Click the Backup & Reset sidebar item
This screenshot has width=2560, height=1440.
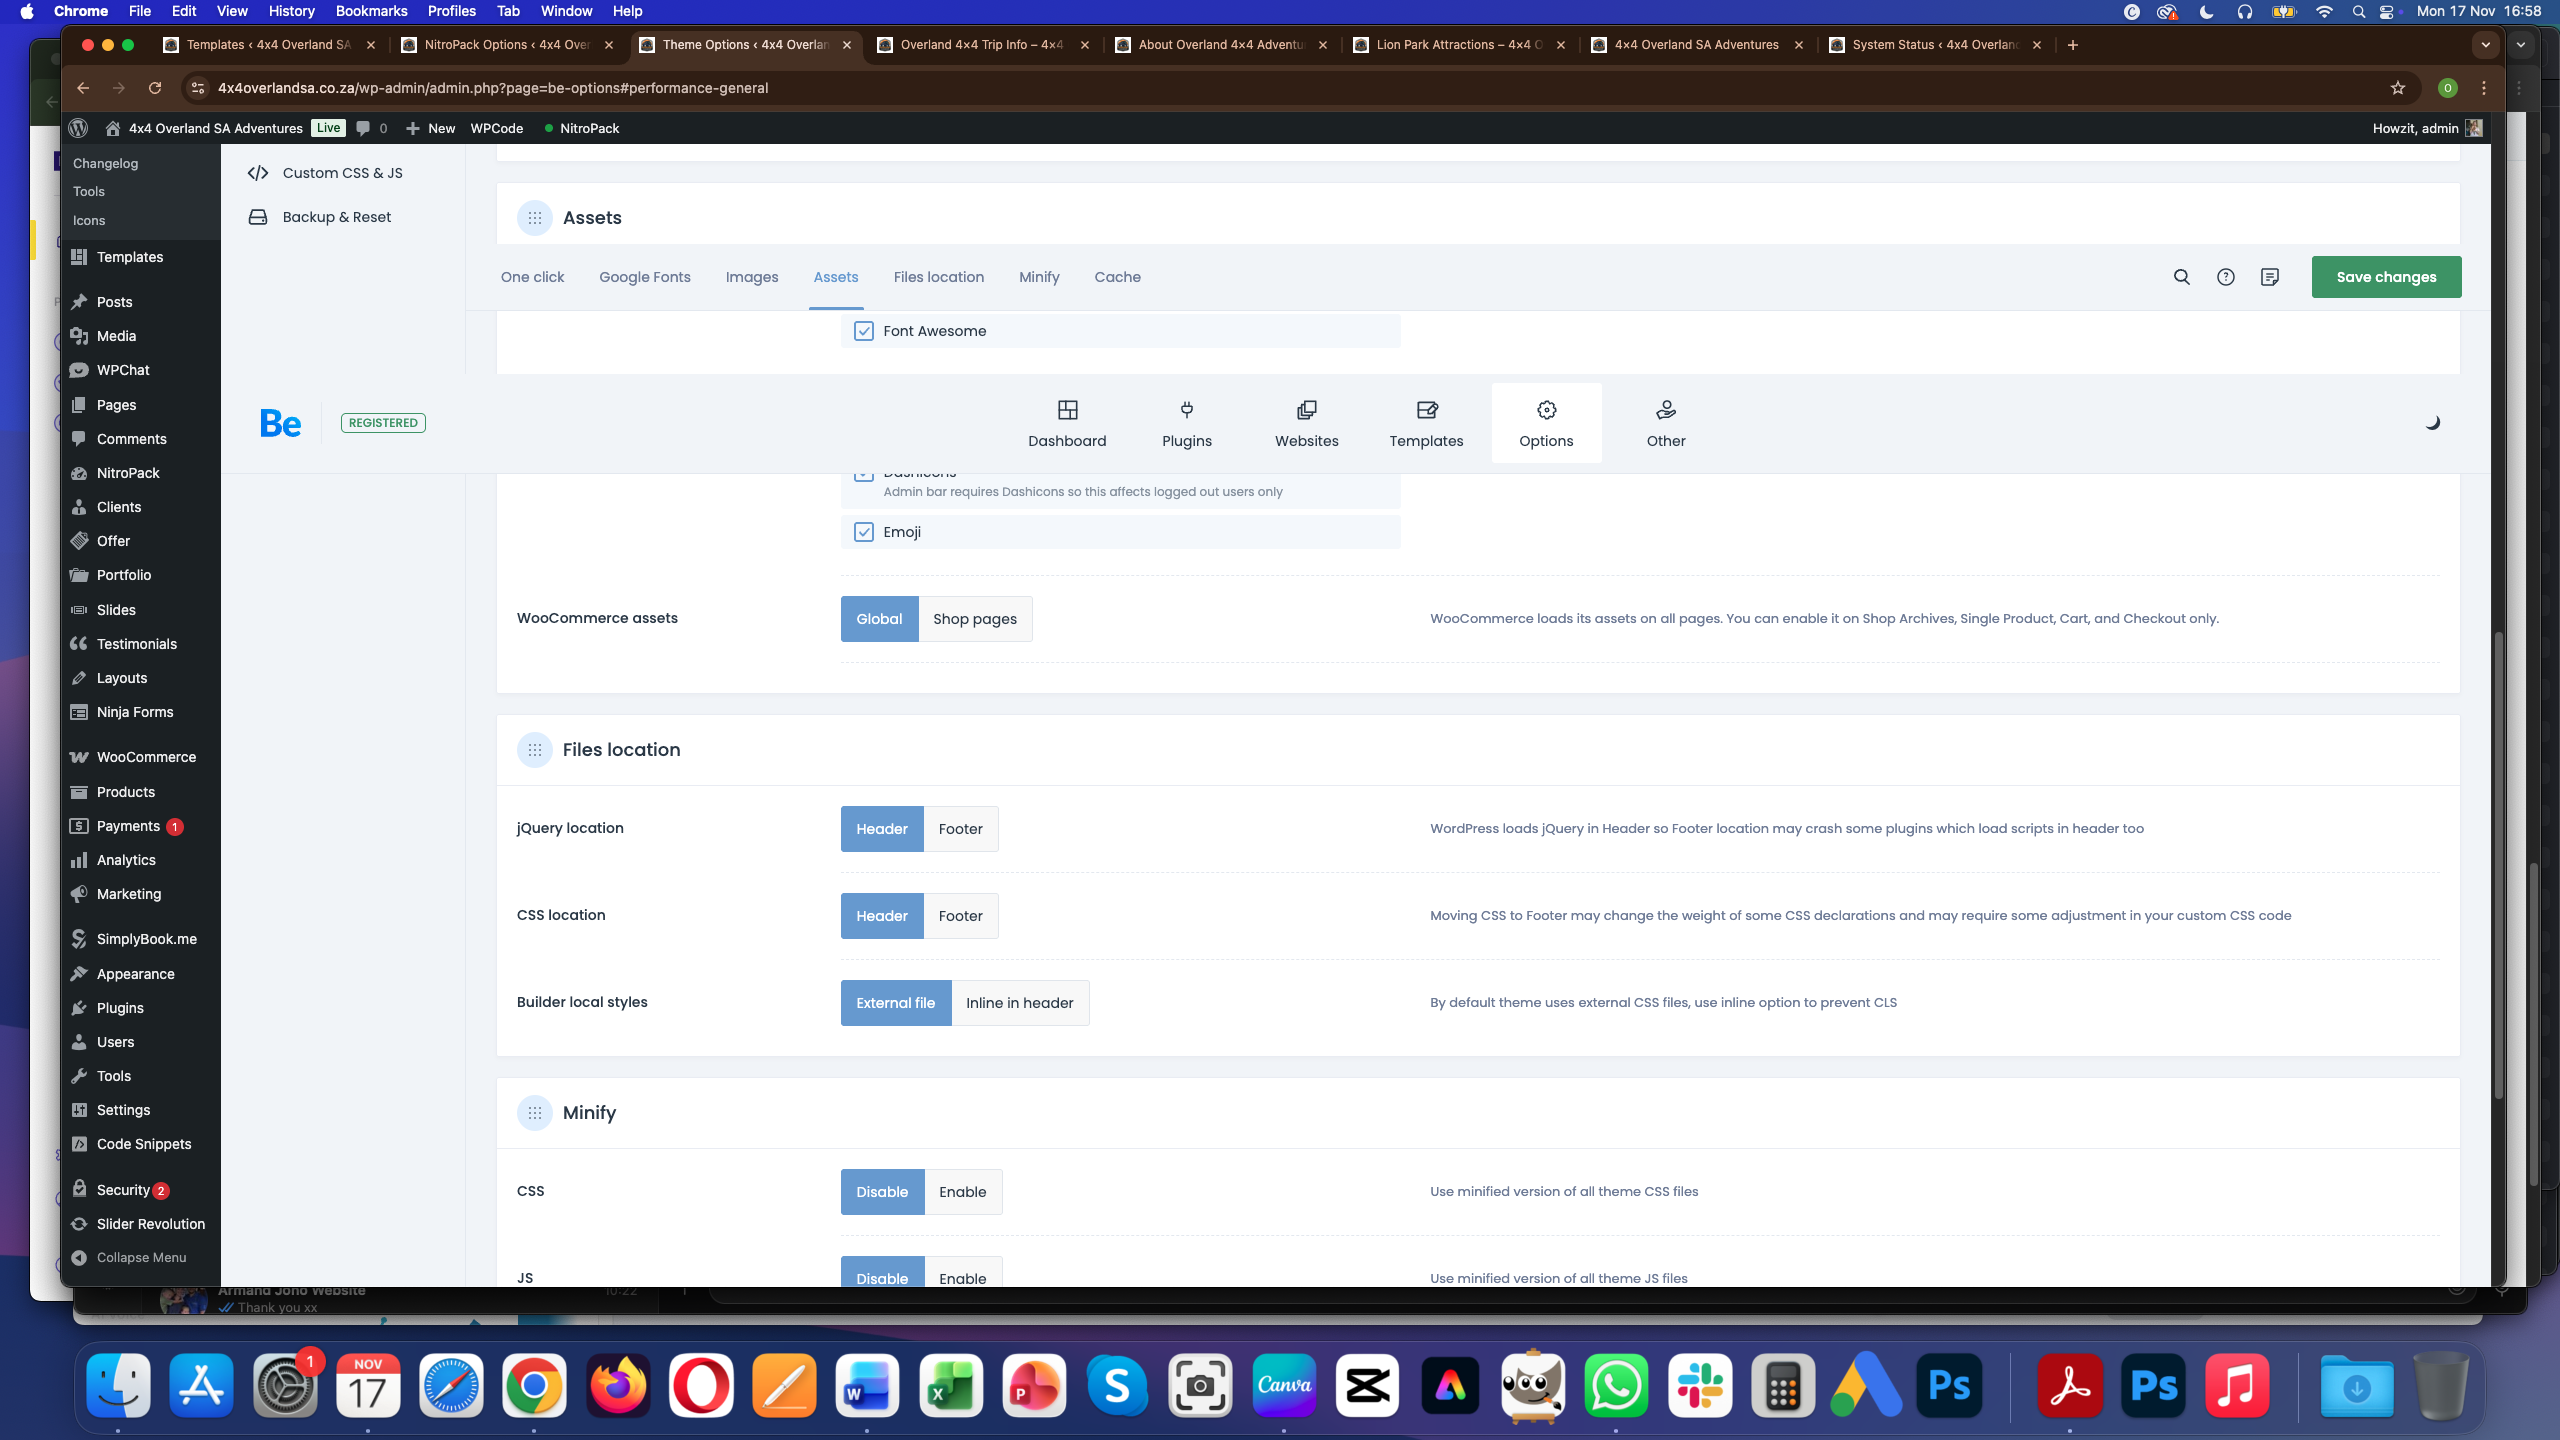click(336, 217)
